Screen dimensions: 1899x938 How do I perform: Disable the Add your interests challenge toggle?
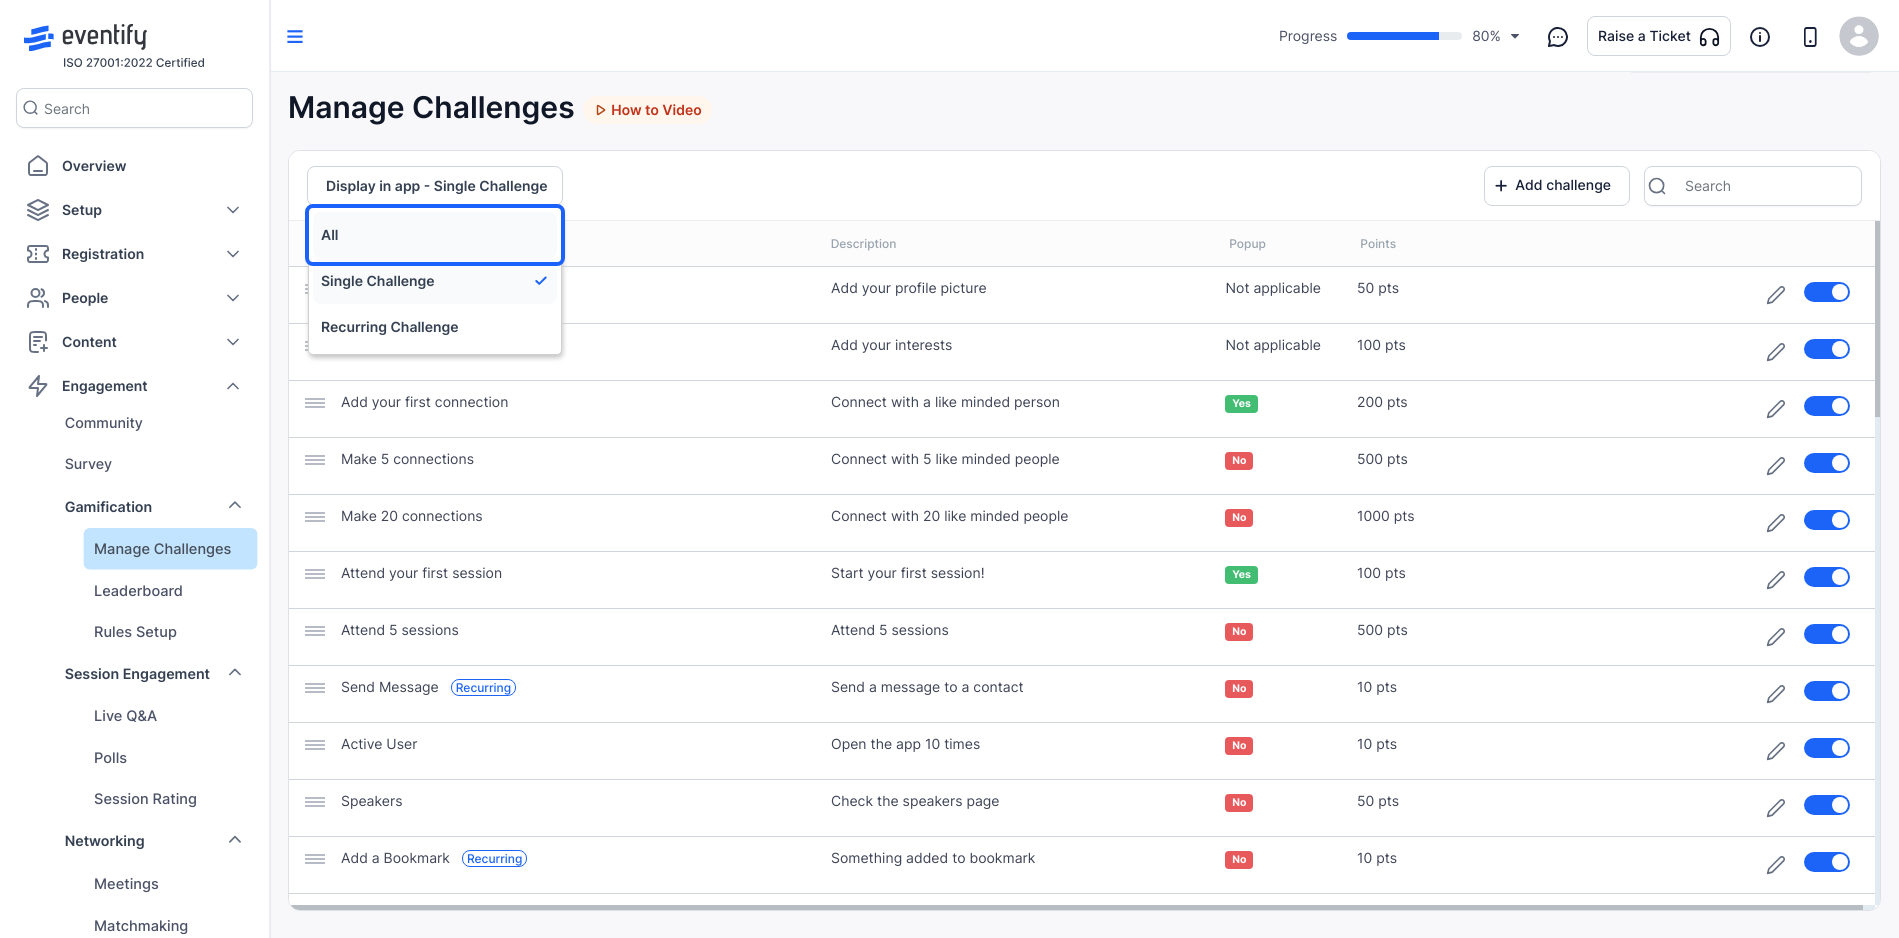(1827, 349)
